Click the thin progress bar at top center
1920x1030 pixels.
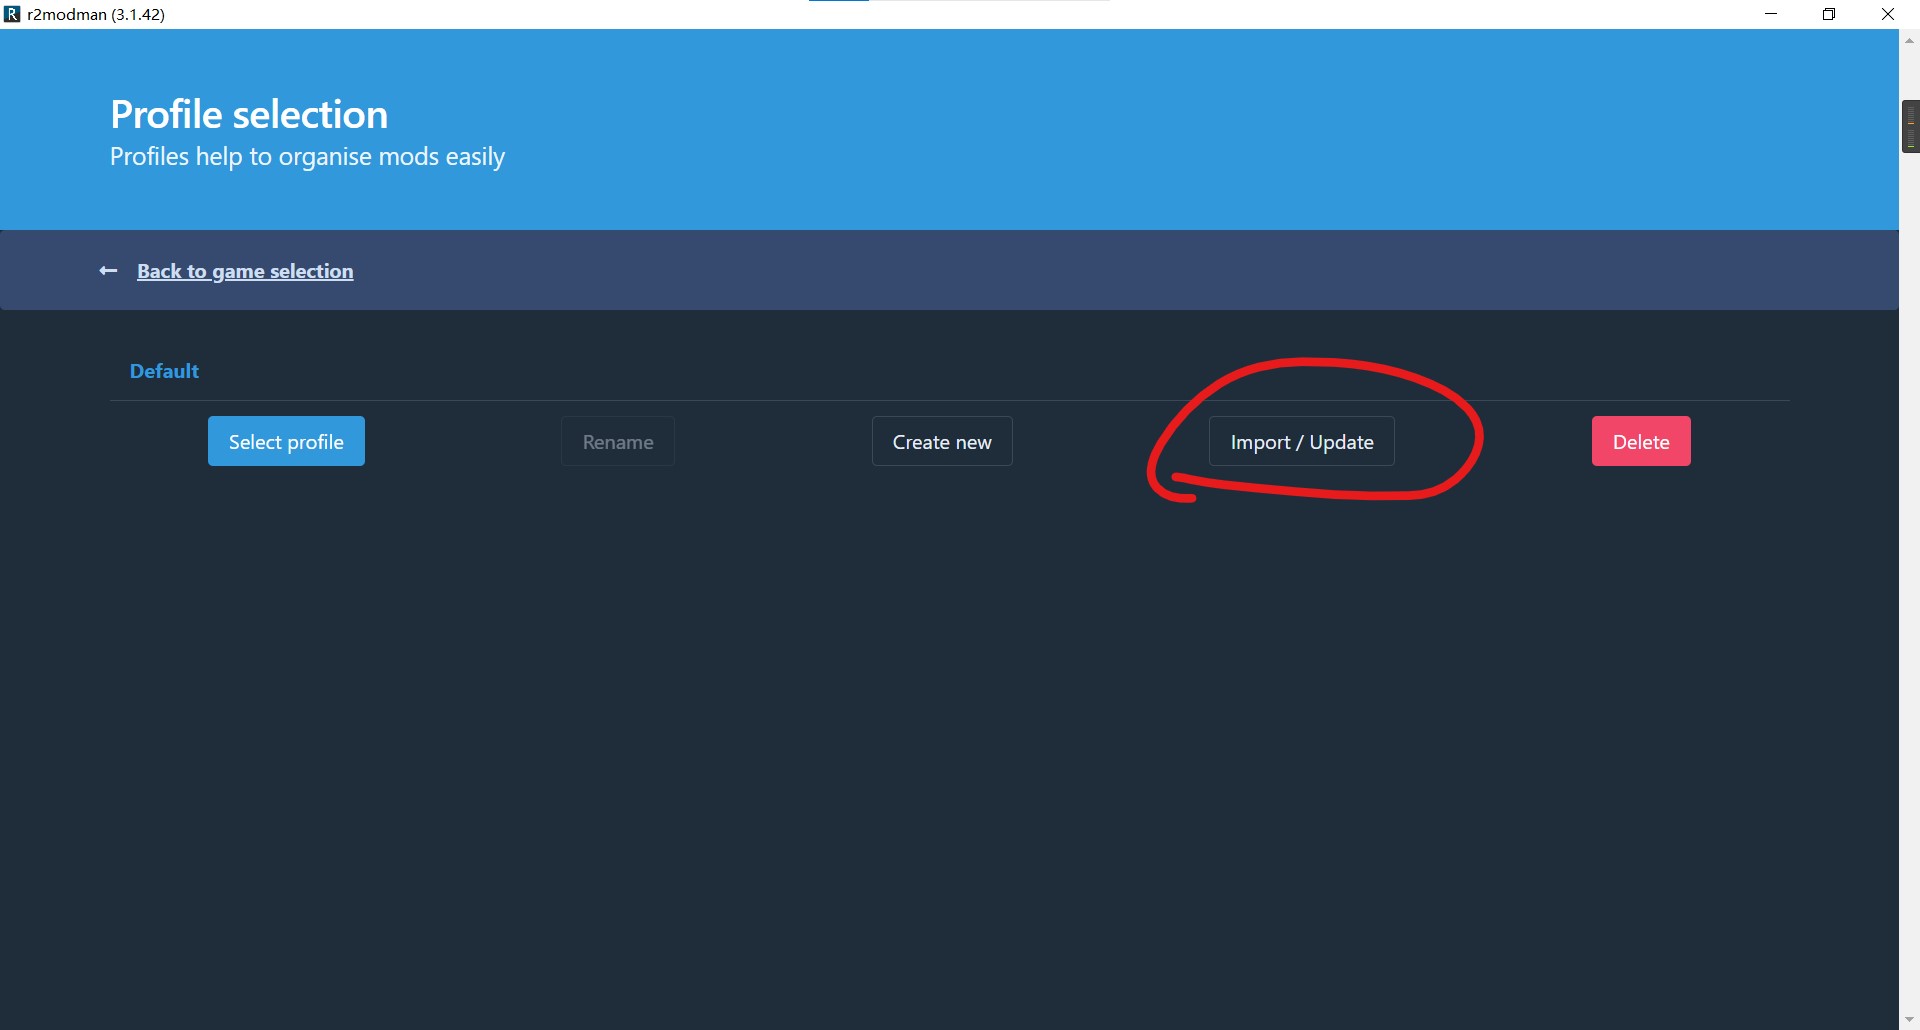click(x=959, y=1)
